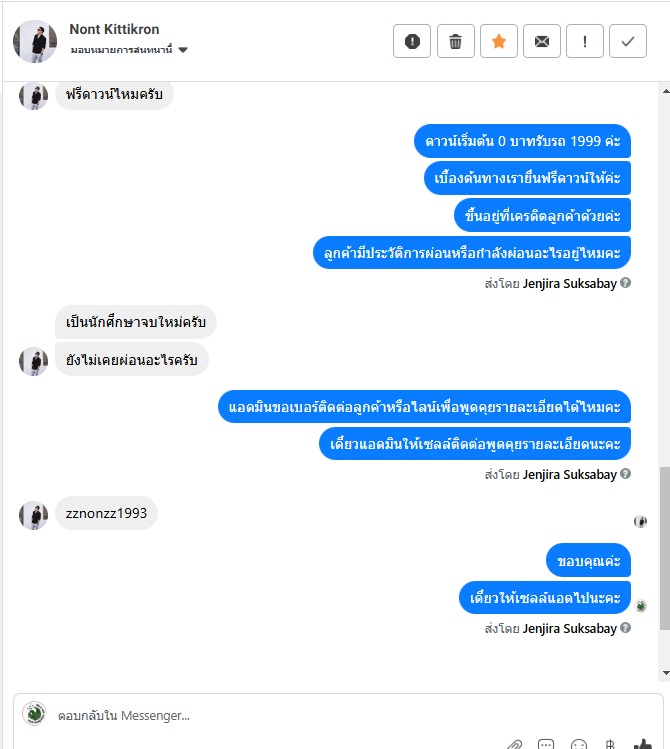
Task: Mark conversation unread with envelope icon
Action: (542, 41)
